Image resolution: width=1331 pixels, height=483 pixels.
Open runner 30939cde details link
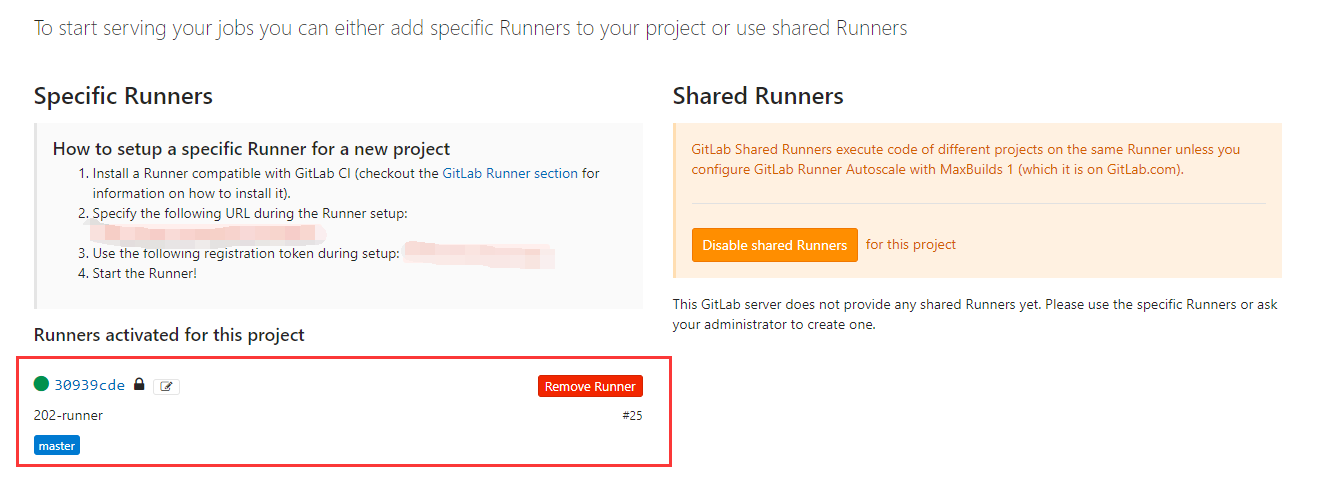pyautogui.click(x=90, y=385)
